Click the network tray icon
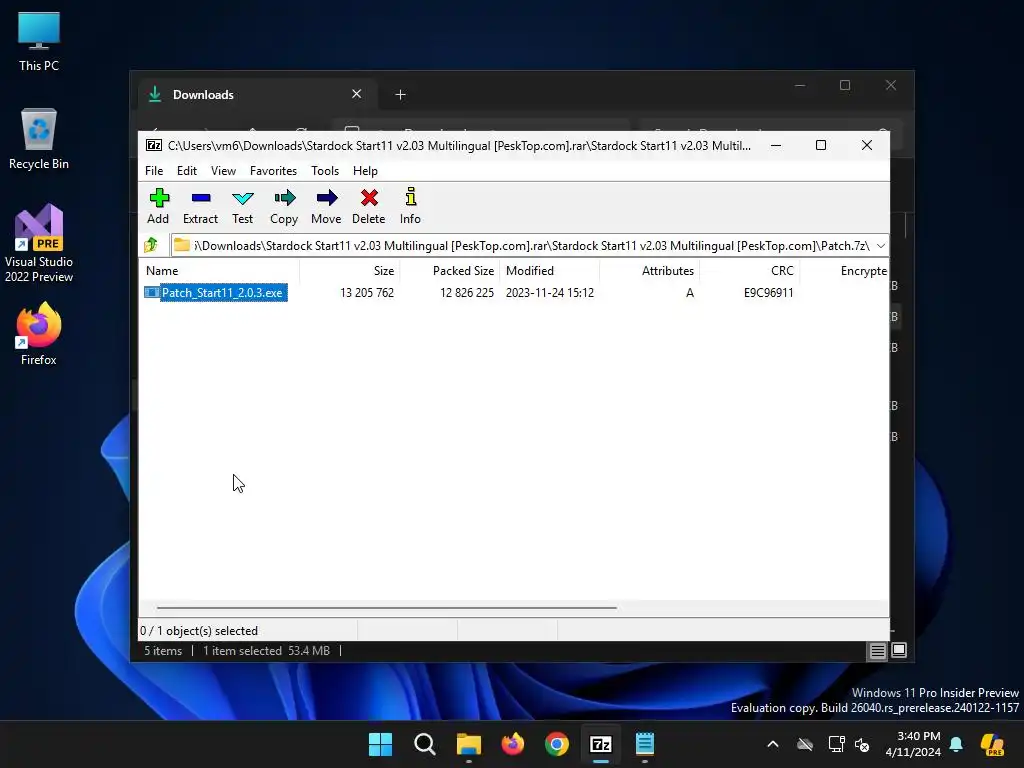 tap(837, 744)
